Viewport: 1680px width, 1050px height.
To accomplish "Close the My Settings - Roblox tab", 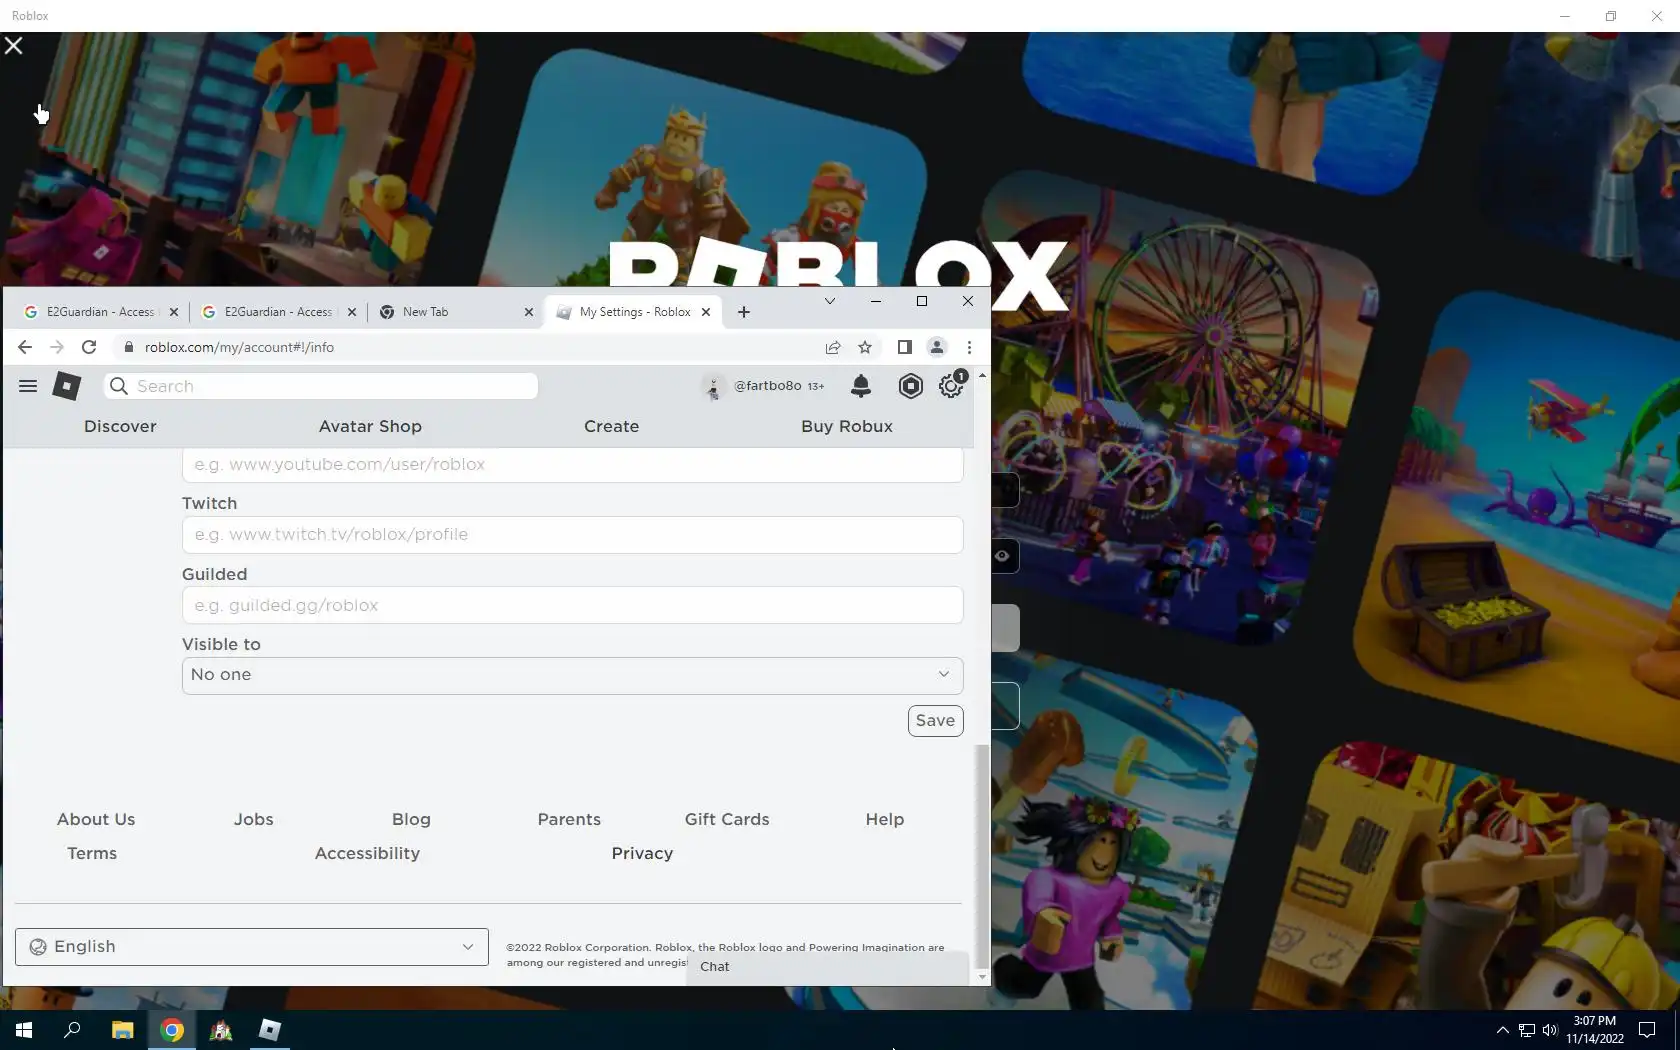I will [706, 312].
